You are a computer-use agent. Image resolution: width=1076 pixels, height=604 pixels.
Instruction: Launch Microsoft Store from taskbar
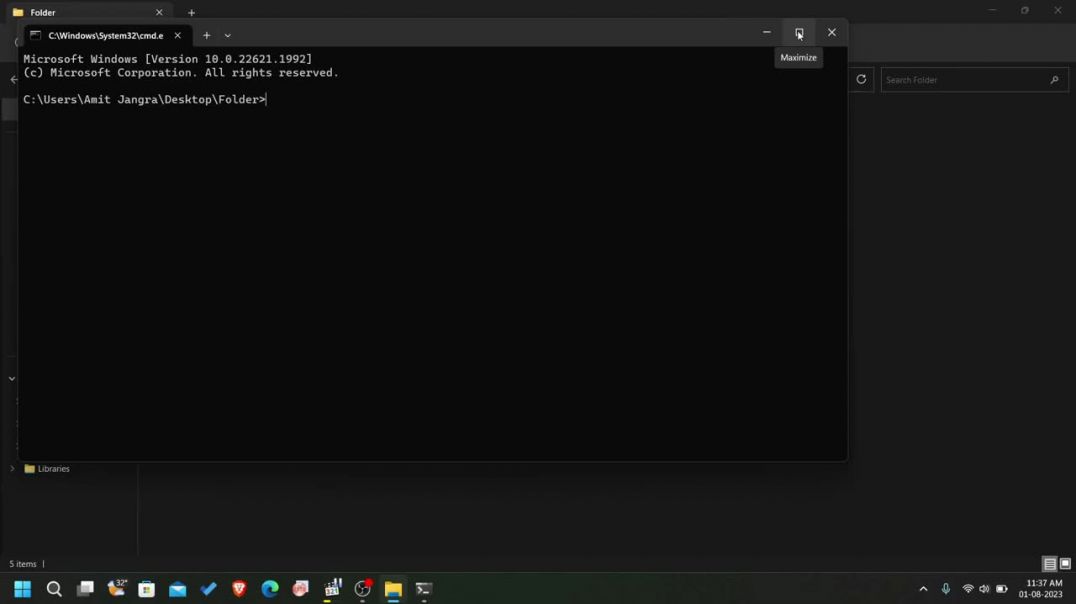point(146,589)
